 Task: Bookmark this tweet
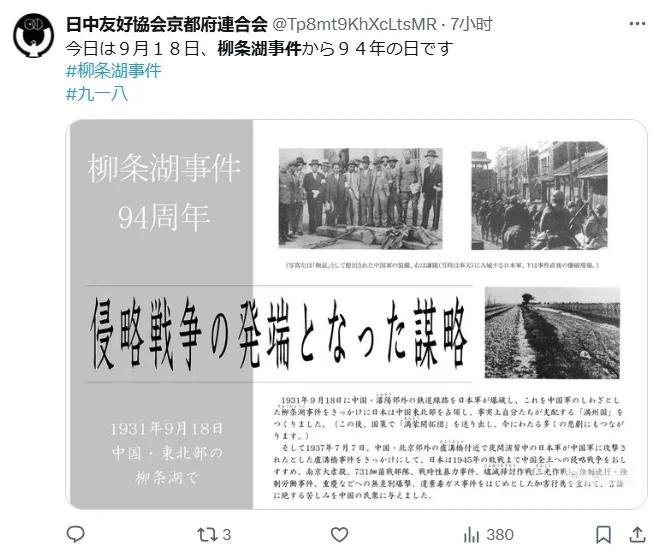[603, 535]
